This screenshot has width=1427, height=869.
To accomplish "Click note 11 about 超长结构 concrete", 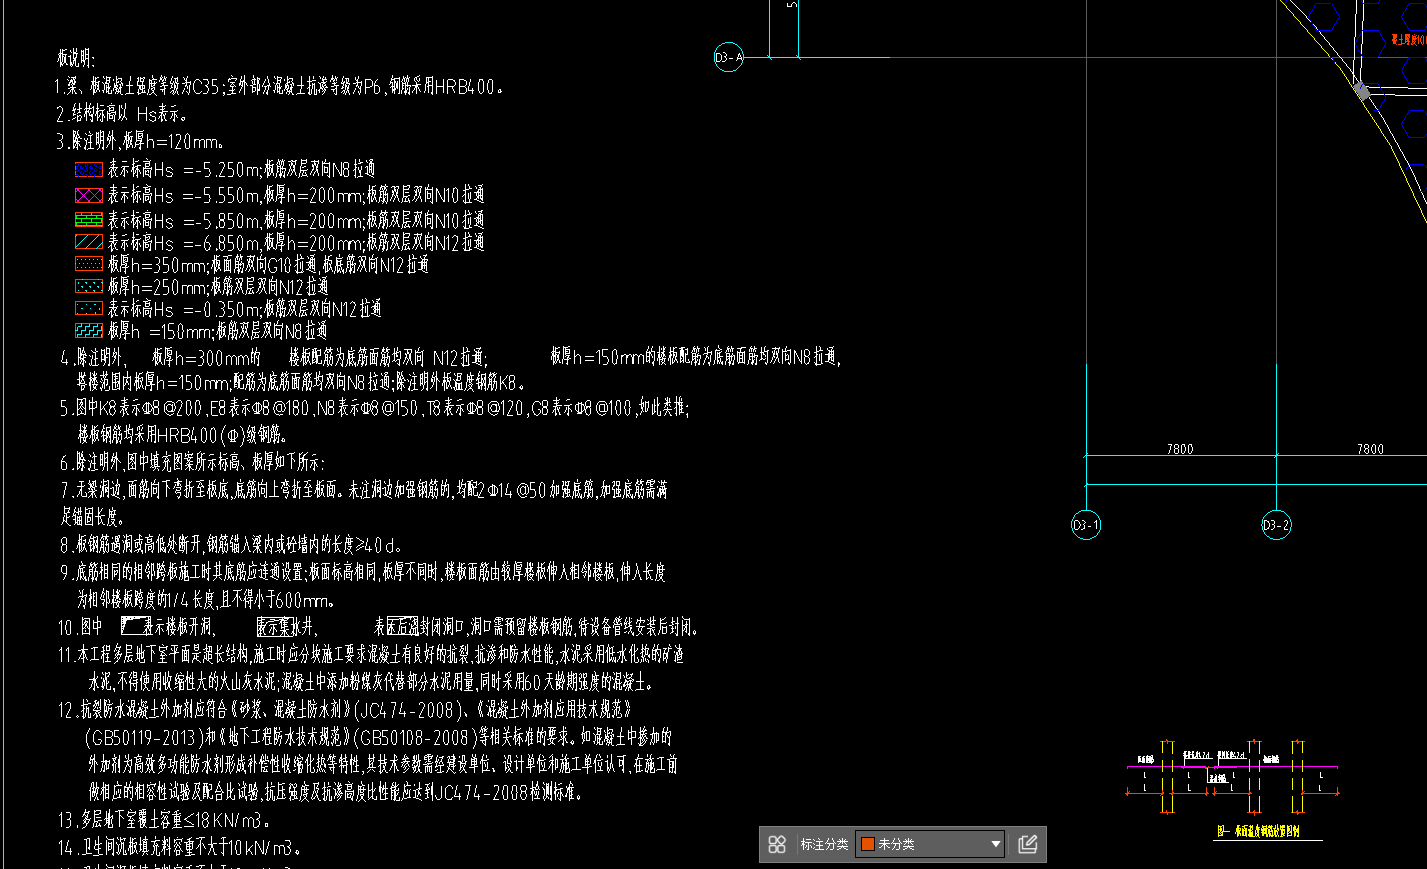I will tap(371, 655).
